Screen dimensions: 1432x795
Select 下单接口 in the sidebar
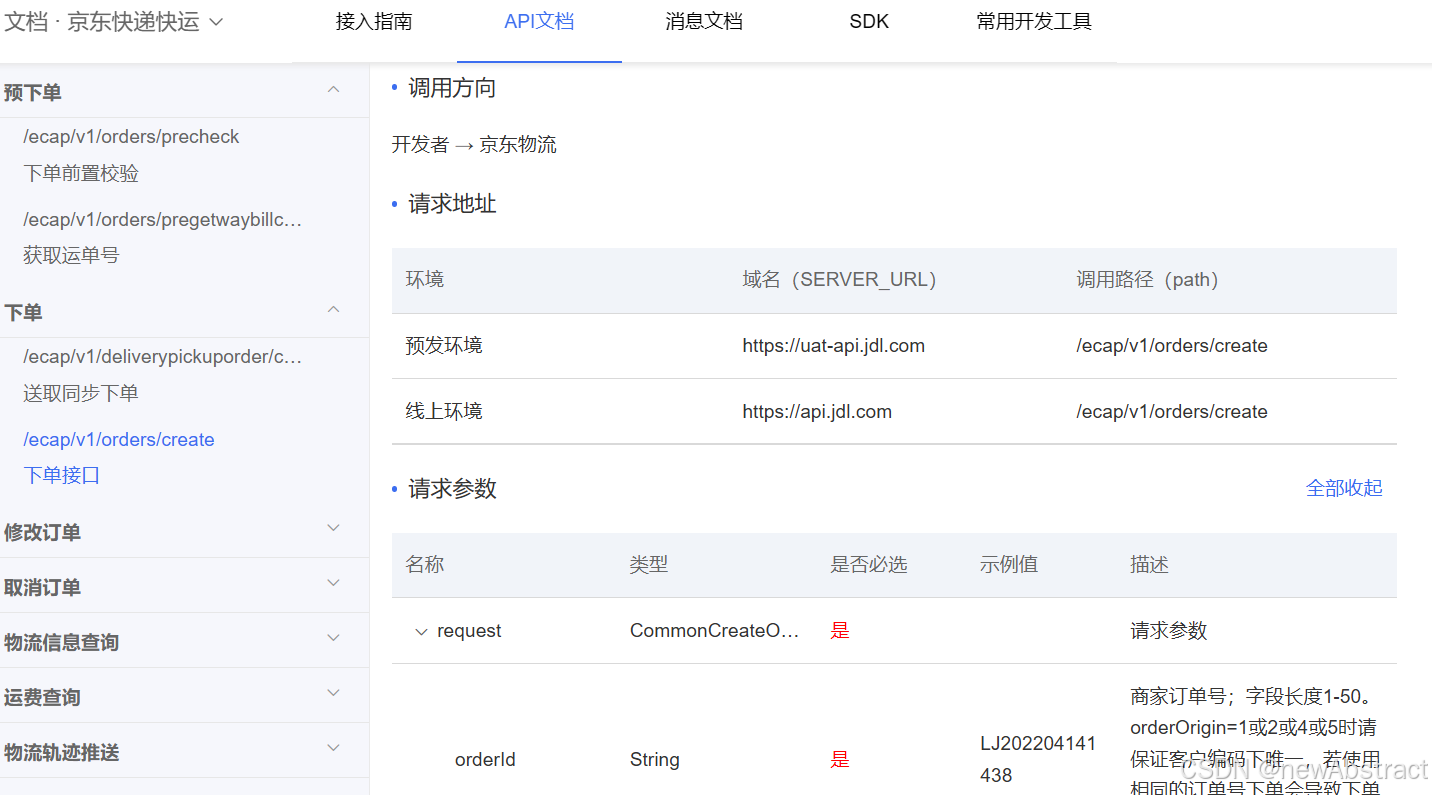pyautogui.click(x=62, y=475)
